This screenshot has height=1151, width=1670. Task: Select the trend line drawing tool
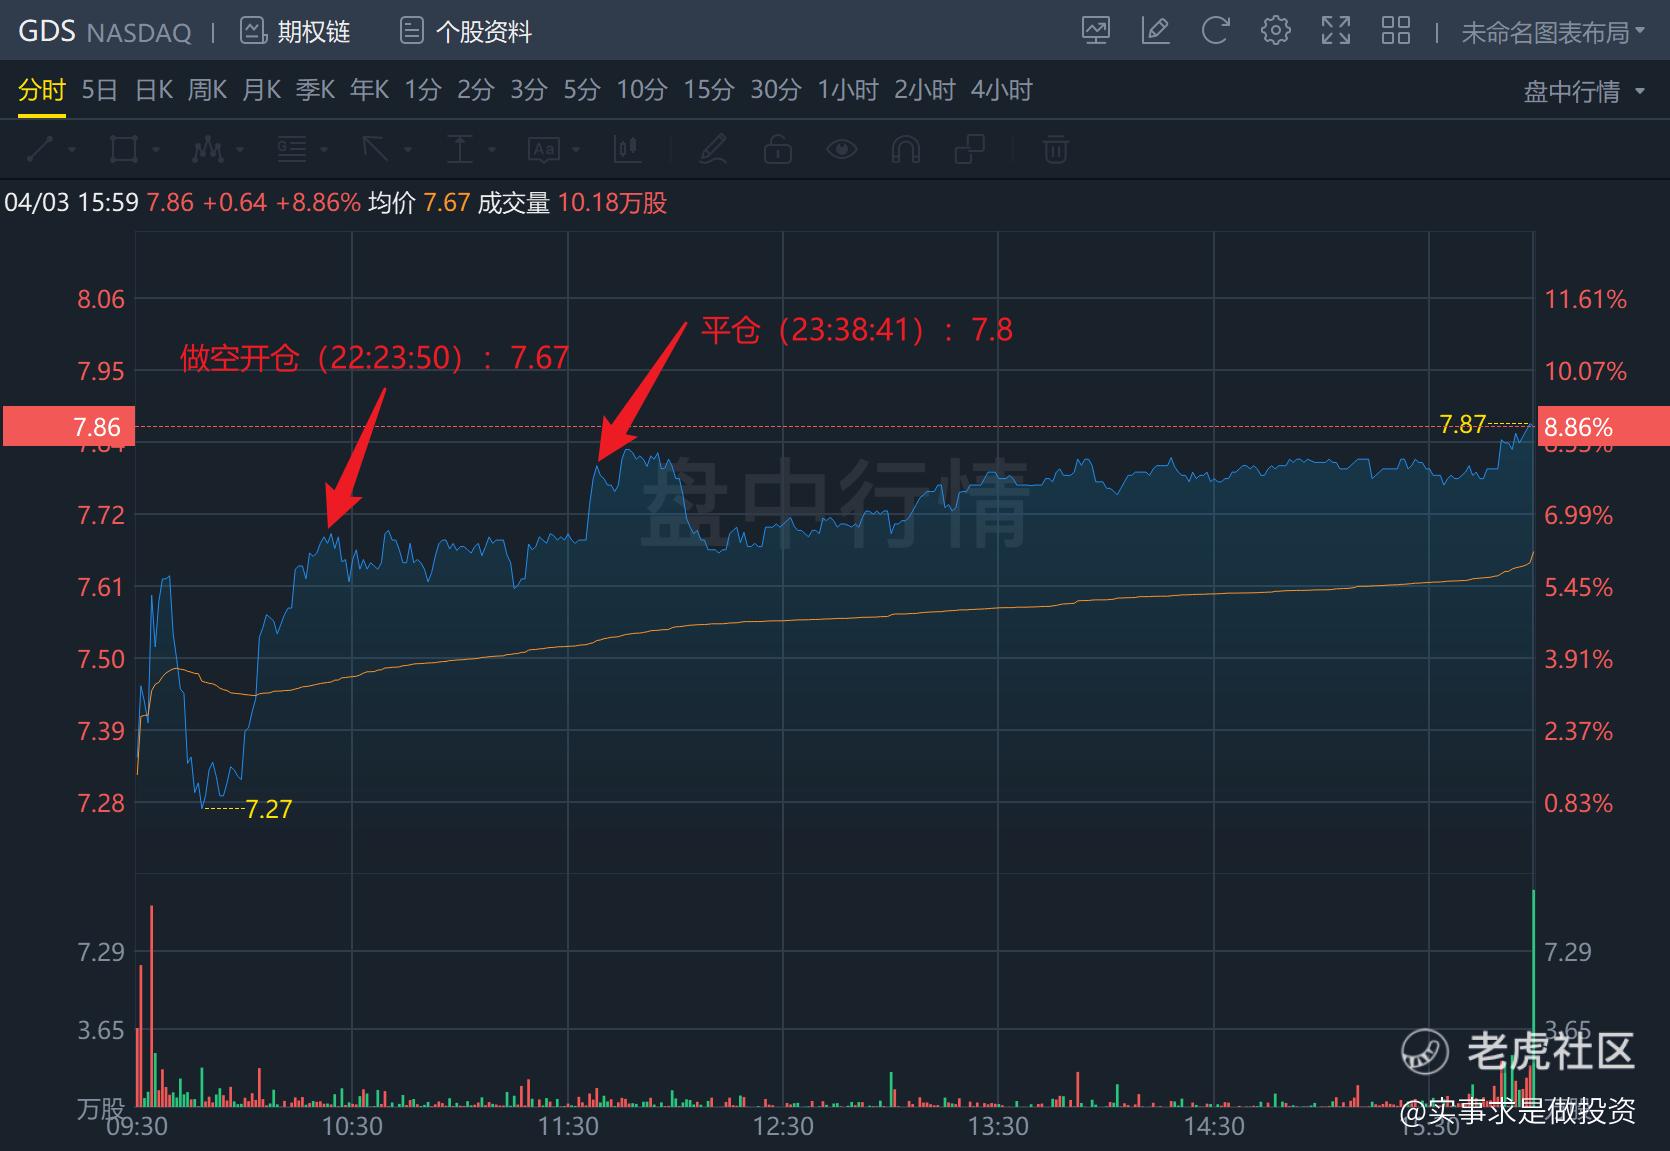(x=41, y=150)
